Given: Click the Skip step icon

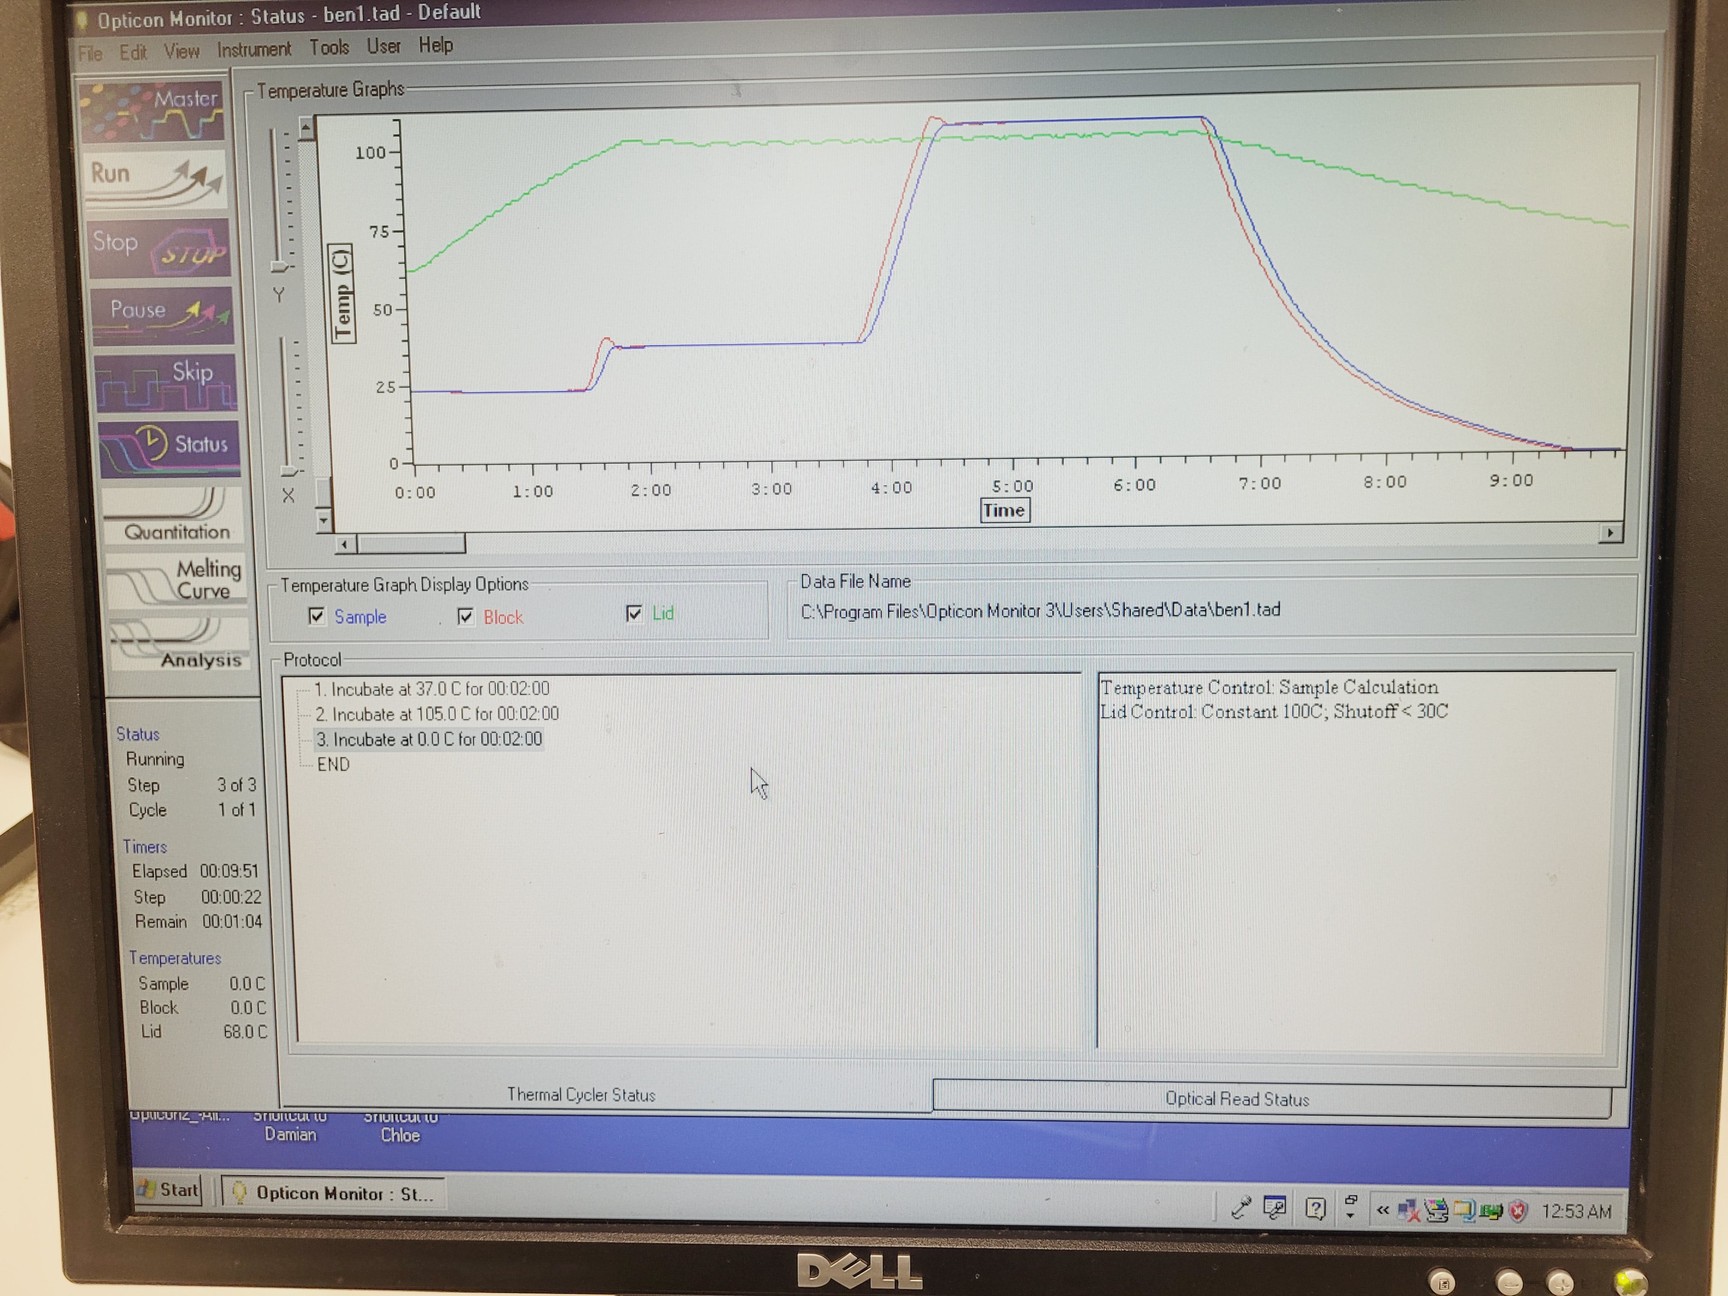Looking at the screenshot, I should coord(167,381).
